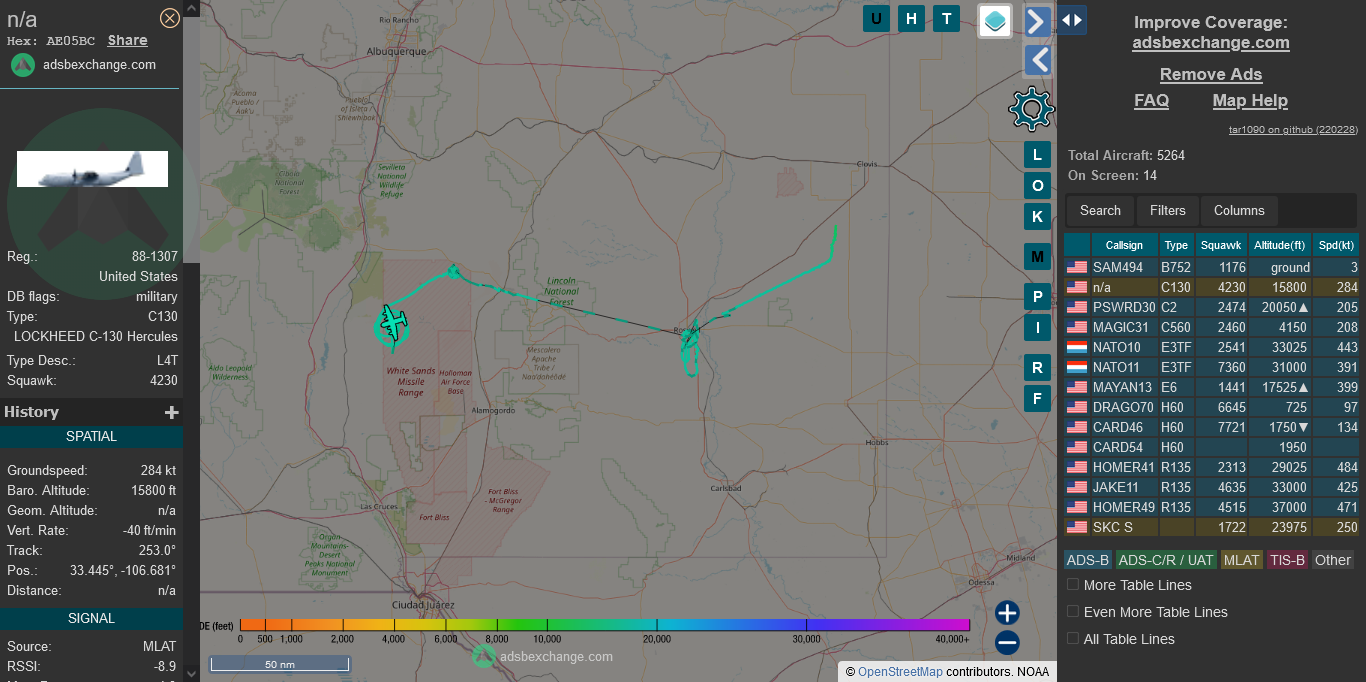The image size is (1366, 682).
Task: Select the CARD54 aircraft row
Action: coord(1211,447)
